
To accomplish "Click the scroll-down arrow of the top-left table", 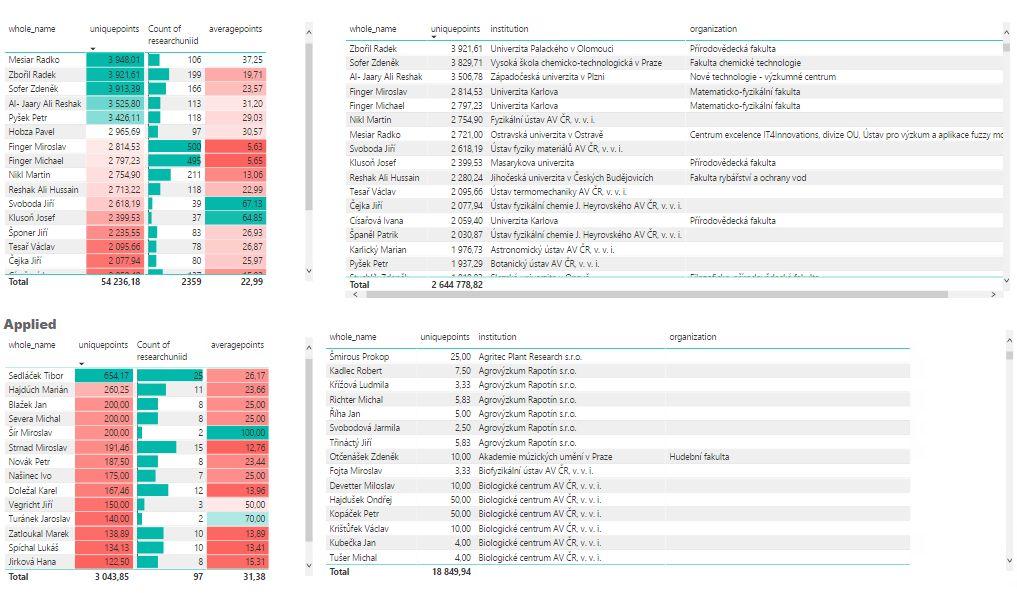I will pyautogui.click(x=308, y=270).
